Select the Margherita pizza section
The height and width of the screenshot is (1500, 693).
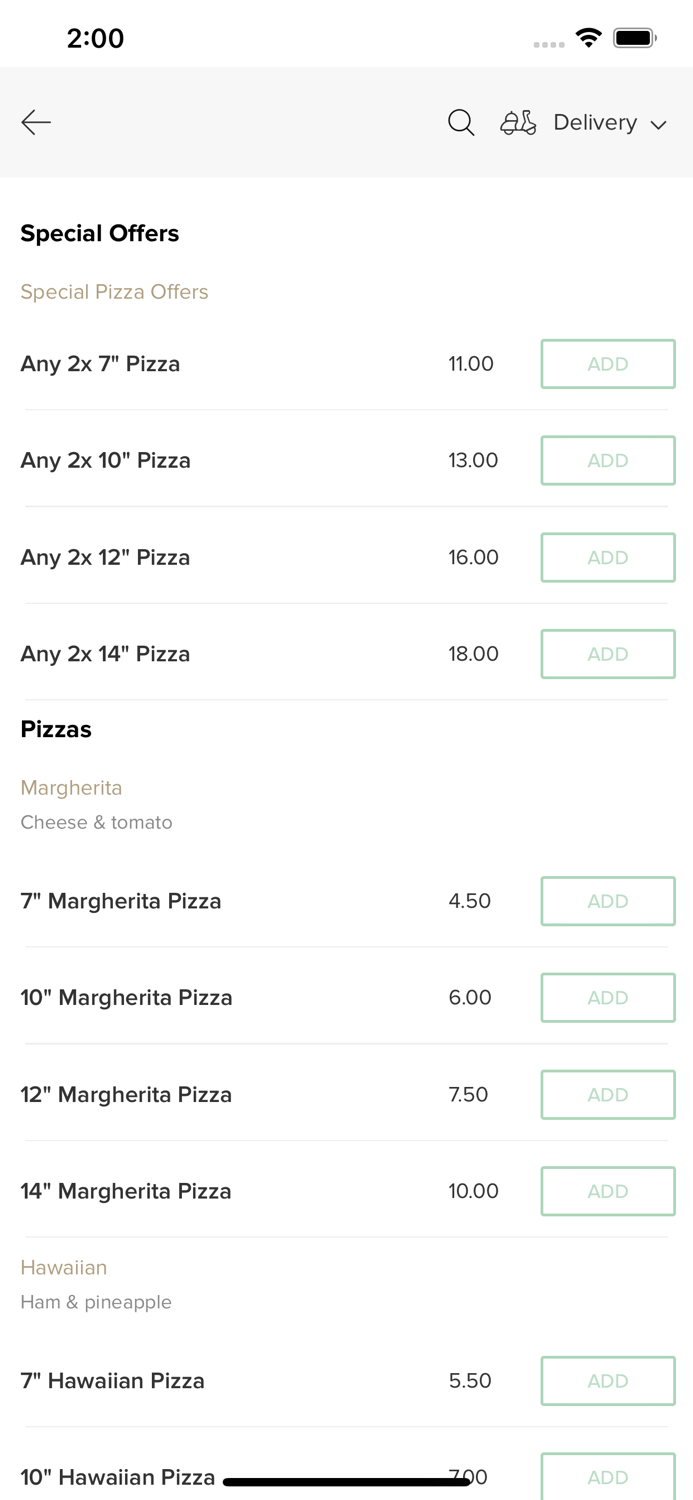[71, 788]
